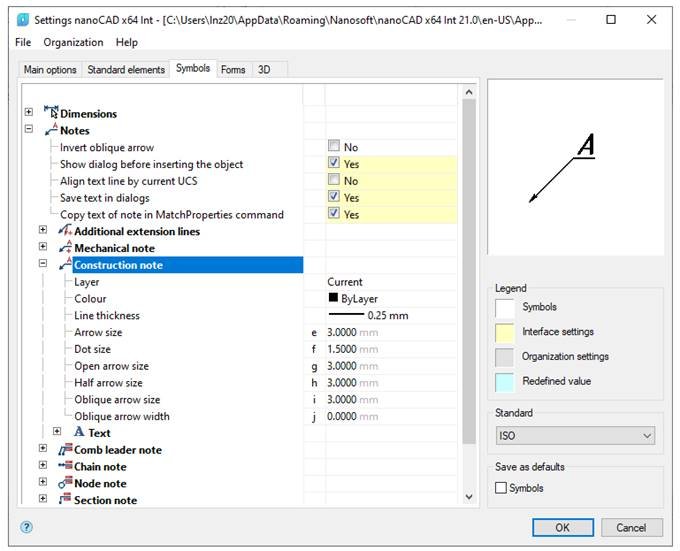Click scrollbar up arrow in settings tree
680x551 pixels.
click(x=469, y=92)
